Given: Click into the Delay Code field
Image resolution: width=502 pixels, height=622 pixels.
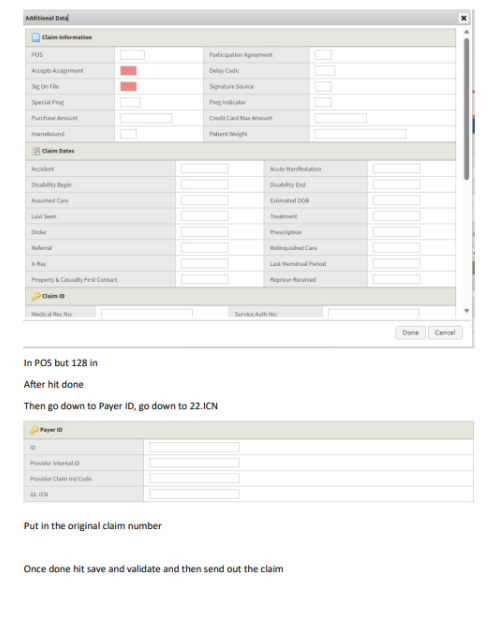Looking at the screenshot, I should tap(325, 71).
